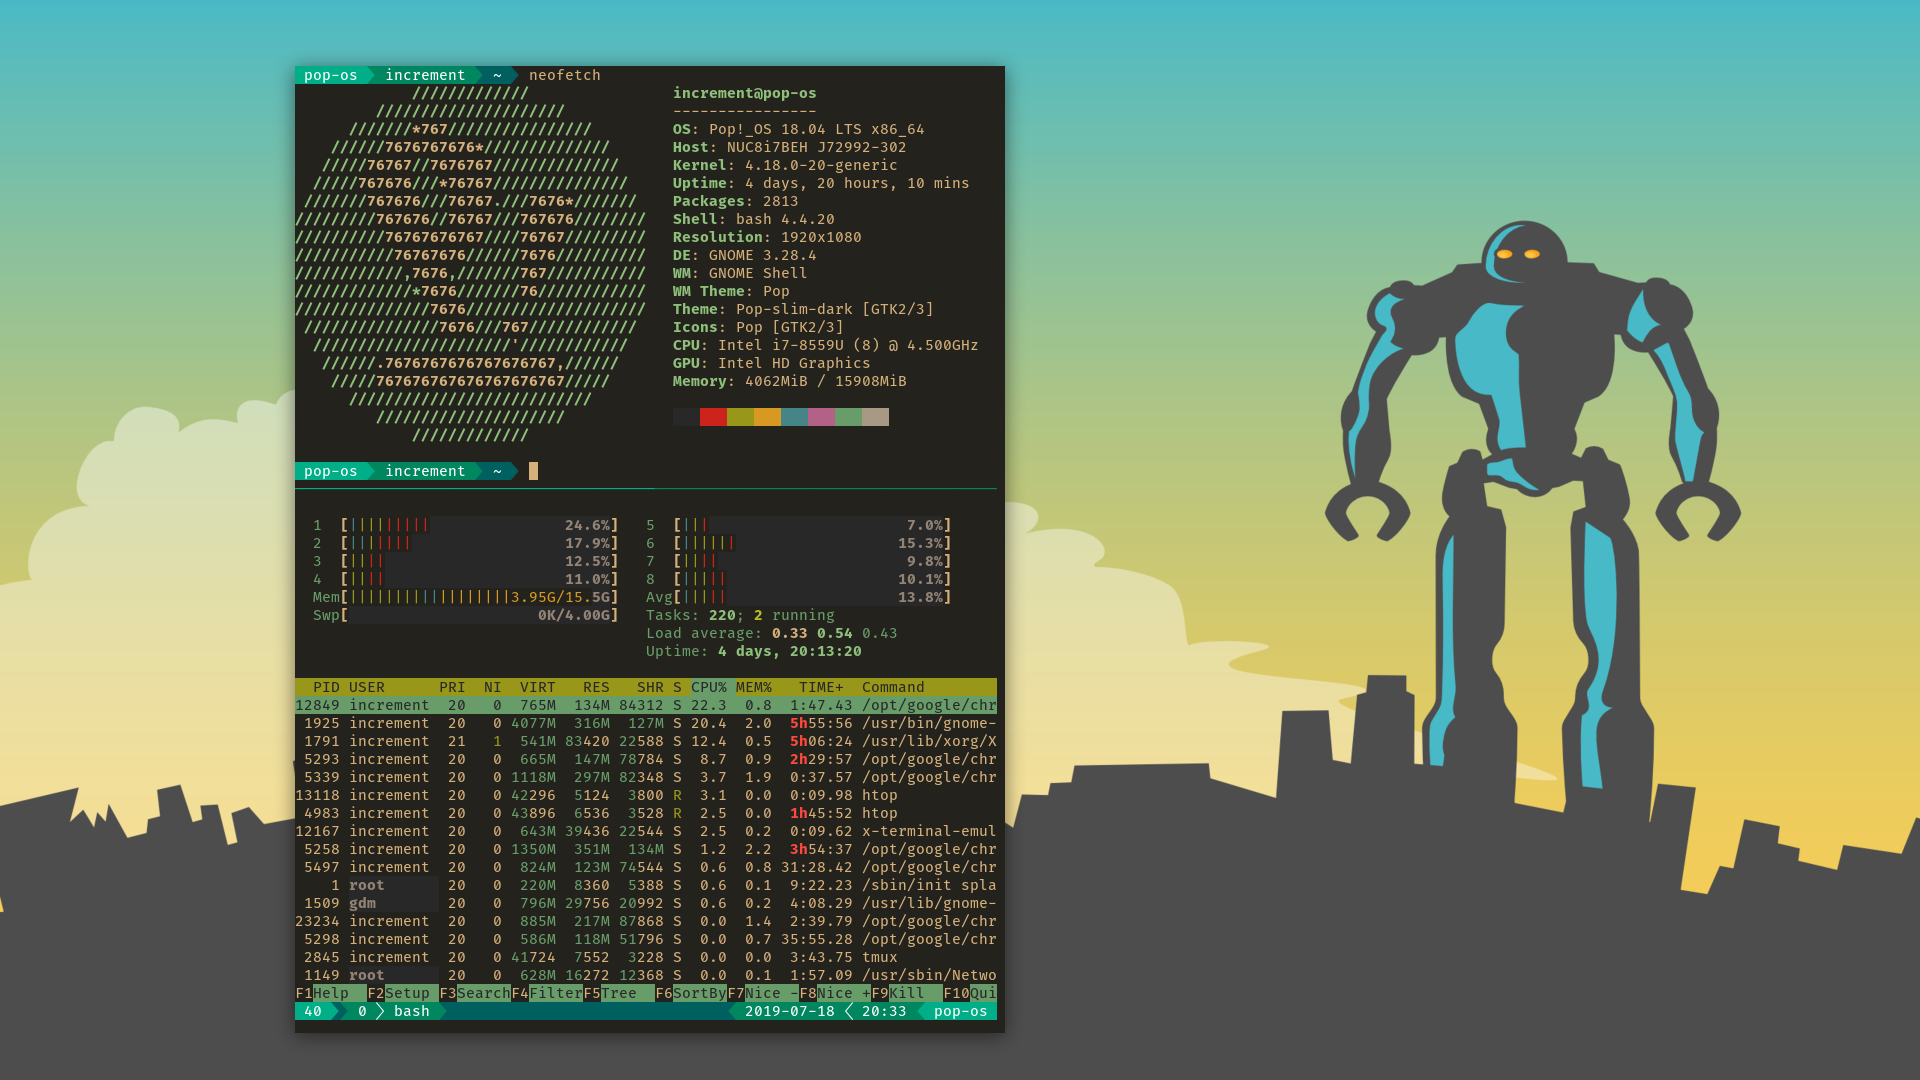Click the F1 Help button in htop
The height and width of the screenshot is (1080, 1920).
330,993
